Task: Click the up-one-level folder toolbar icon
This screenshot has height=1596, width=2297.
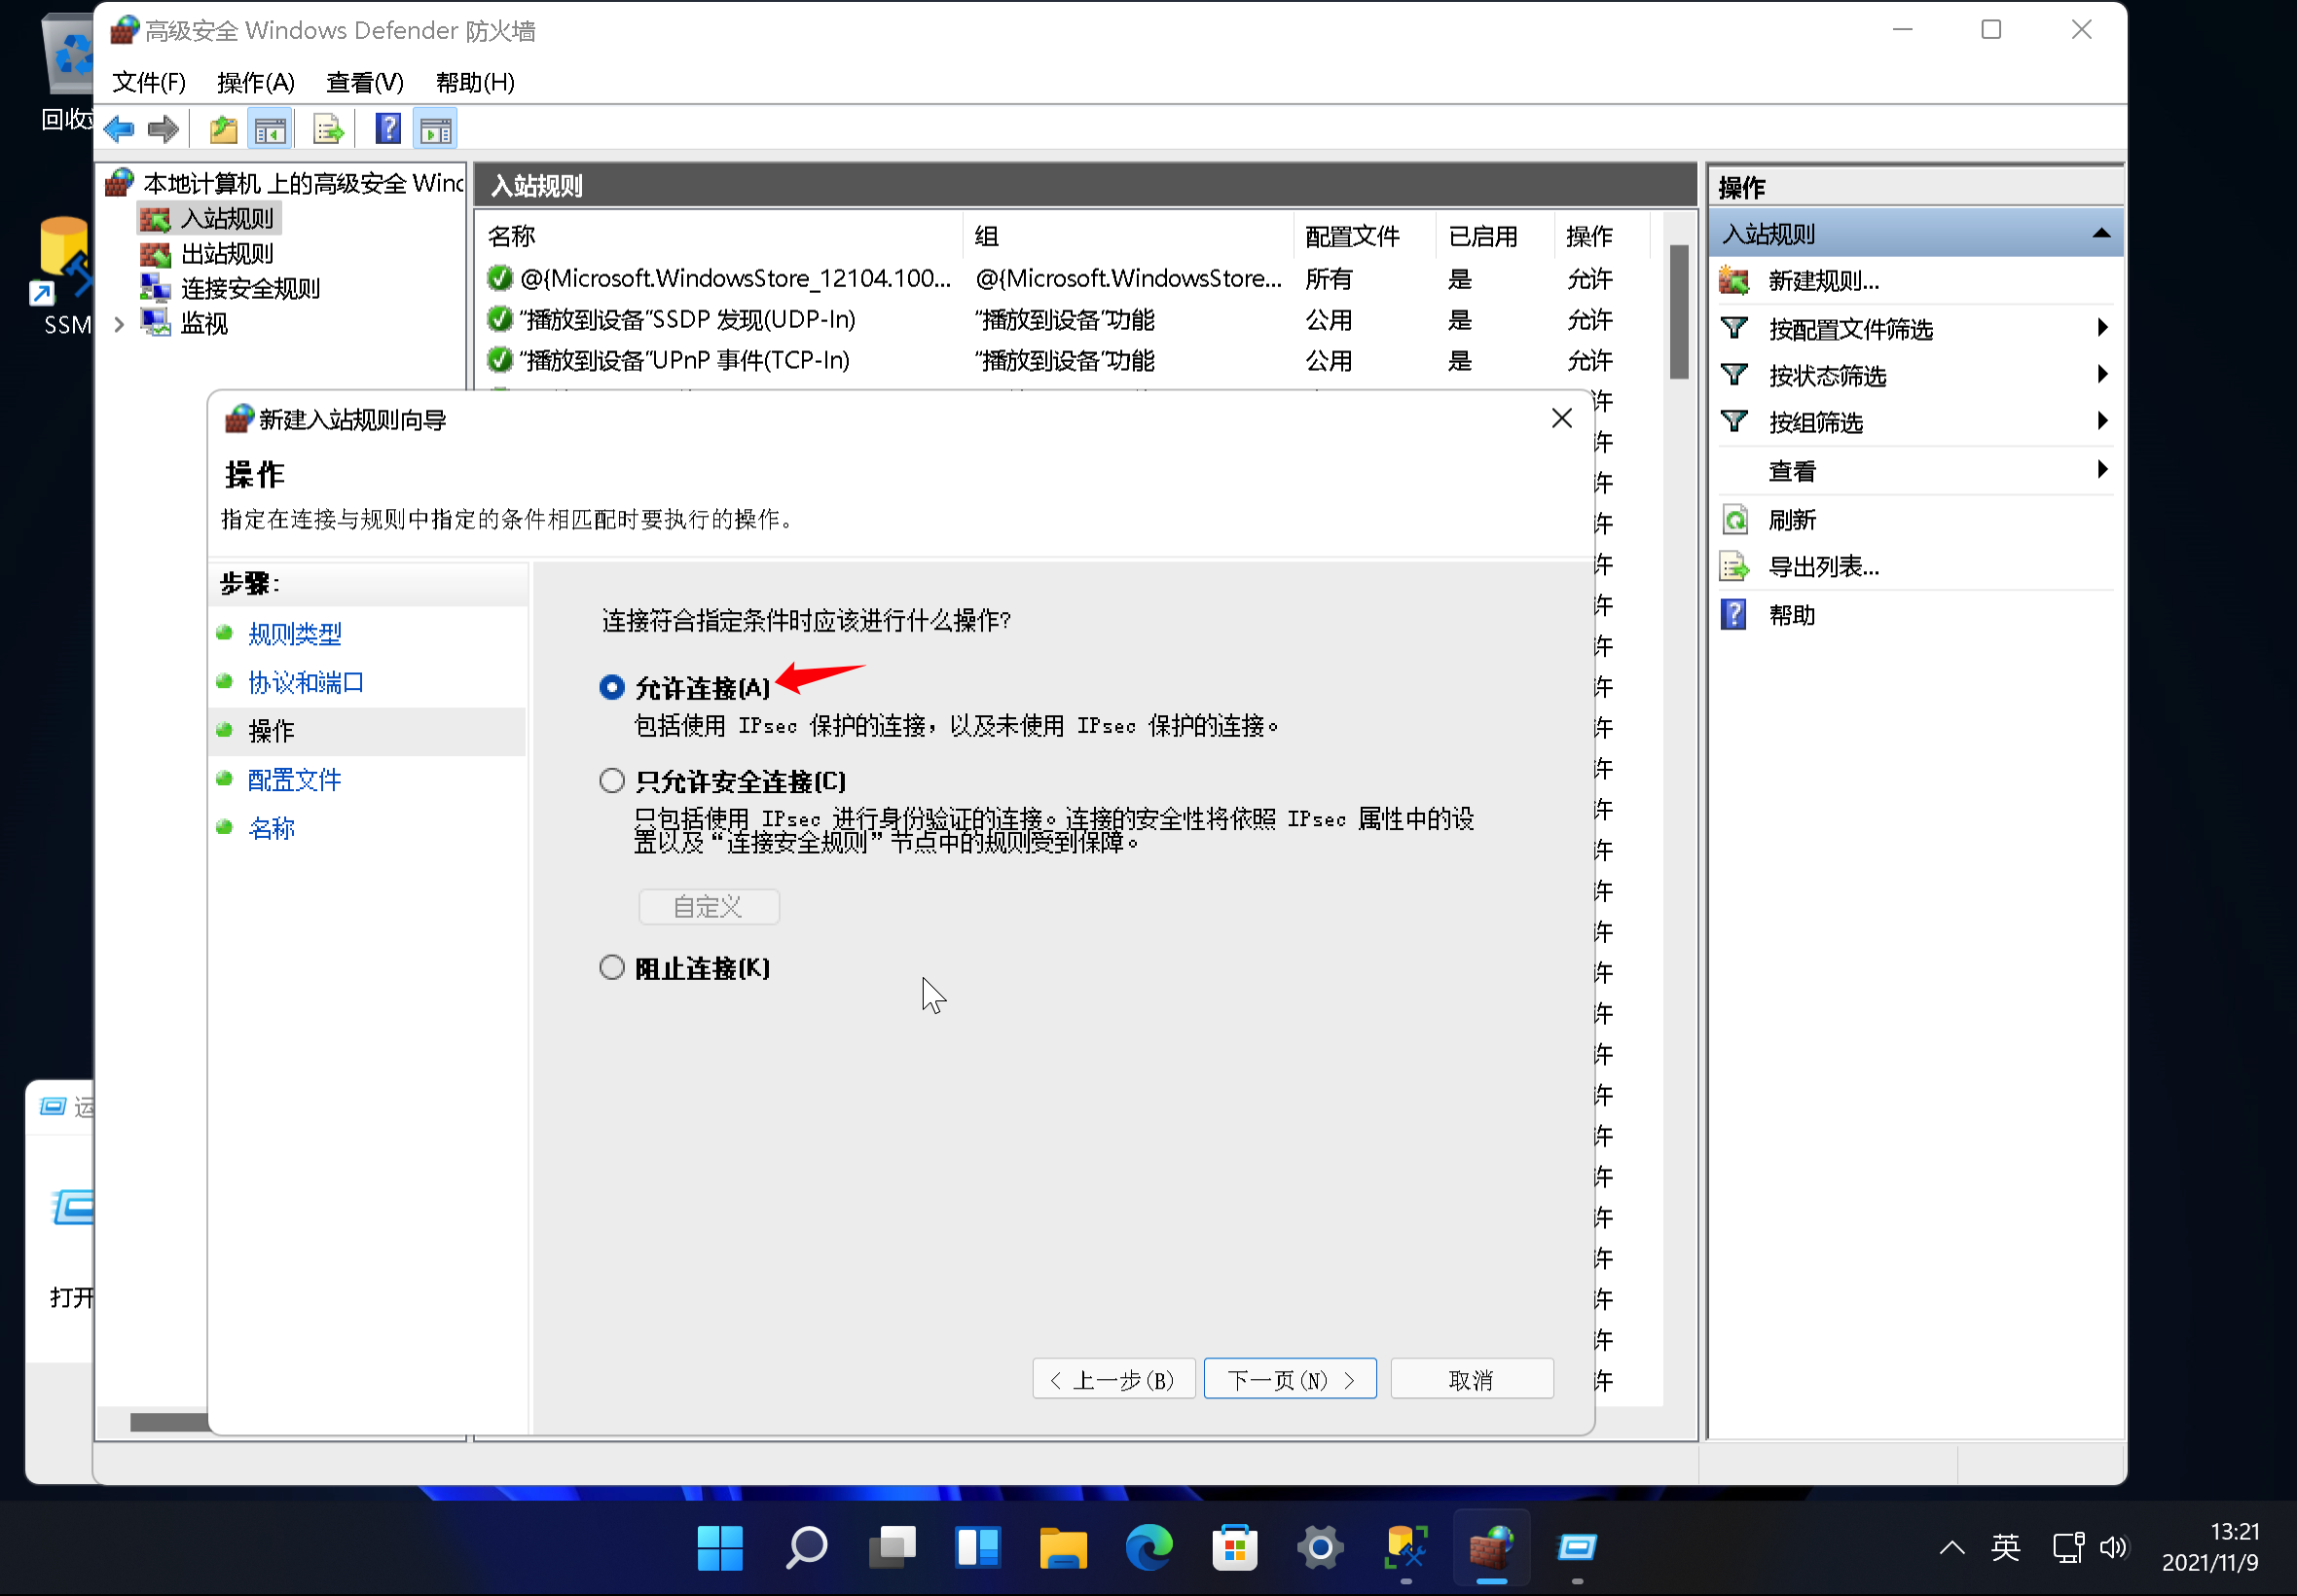Action: pos(222,129)
